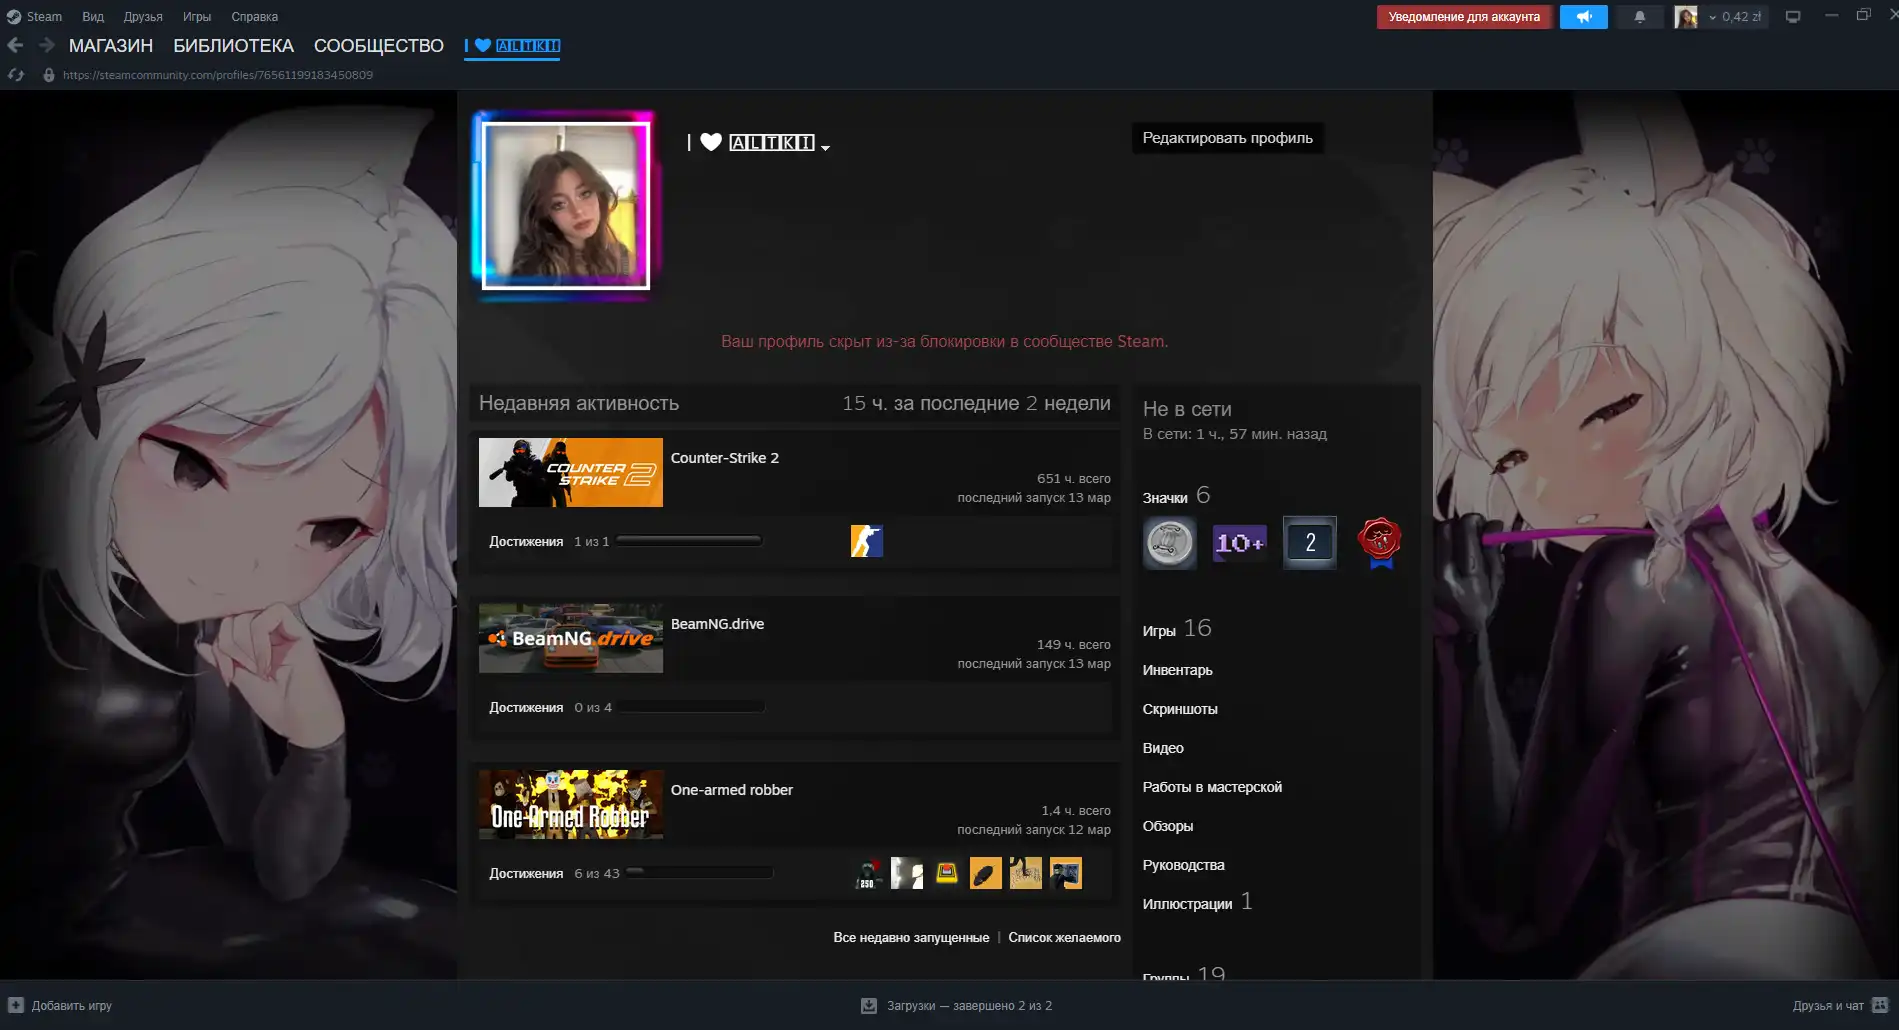
Task: Open Видео link
Action: click(x=1163, y=748)
